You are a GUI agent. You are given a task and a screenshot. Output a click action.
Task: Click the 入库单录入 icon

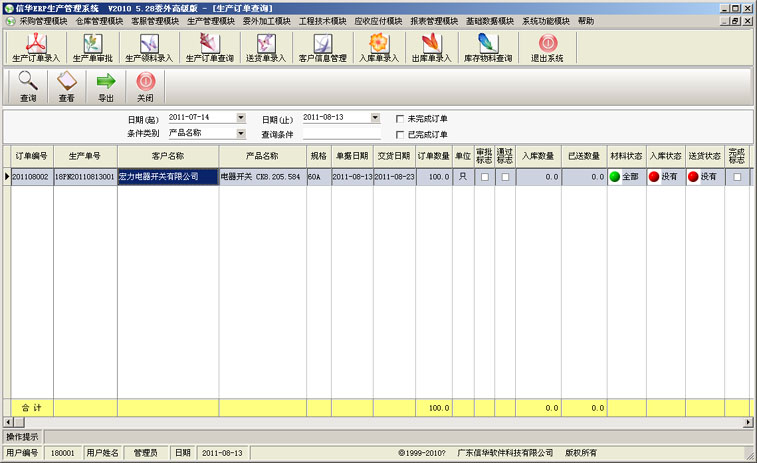pos(379,47)
